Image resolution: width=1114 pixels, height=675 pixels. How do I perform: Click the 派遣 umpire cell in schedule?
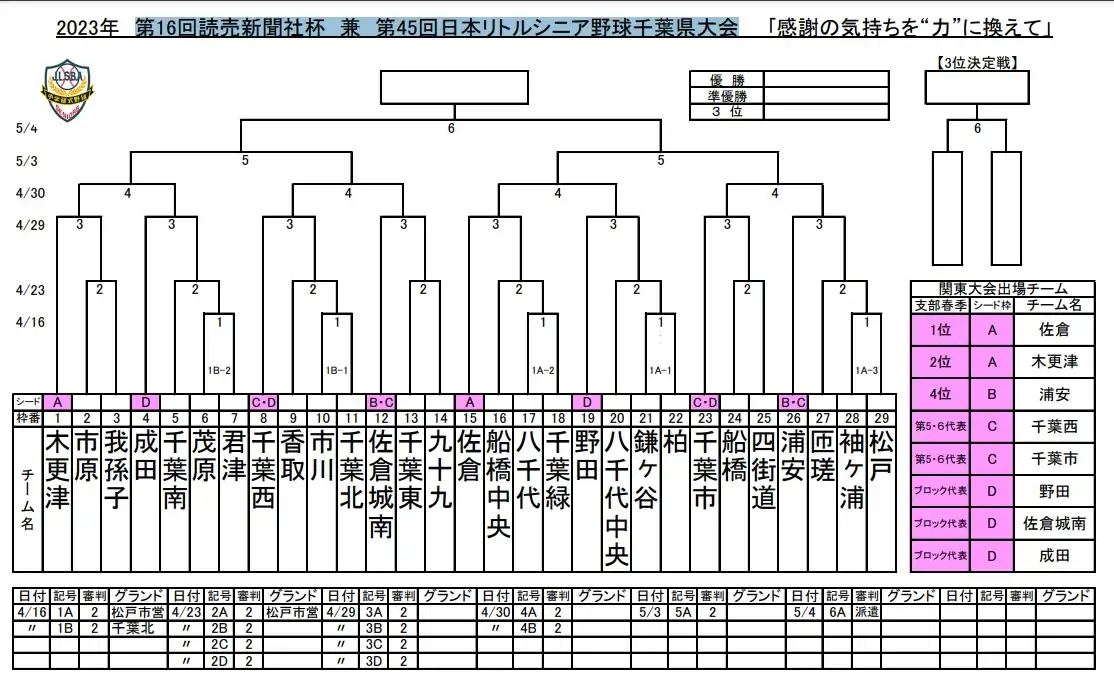866,612
